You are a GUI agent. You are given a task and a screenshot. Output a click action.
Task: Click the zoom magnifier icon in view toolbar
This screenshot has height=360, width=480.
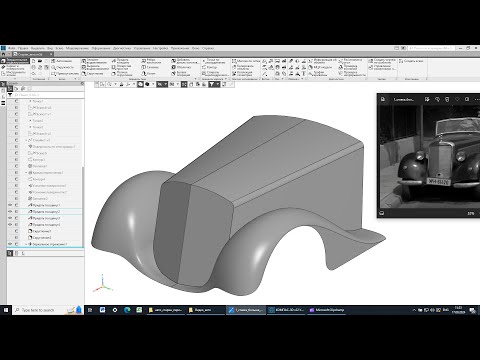(x=109, y=85)
